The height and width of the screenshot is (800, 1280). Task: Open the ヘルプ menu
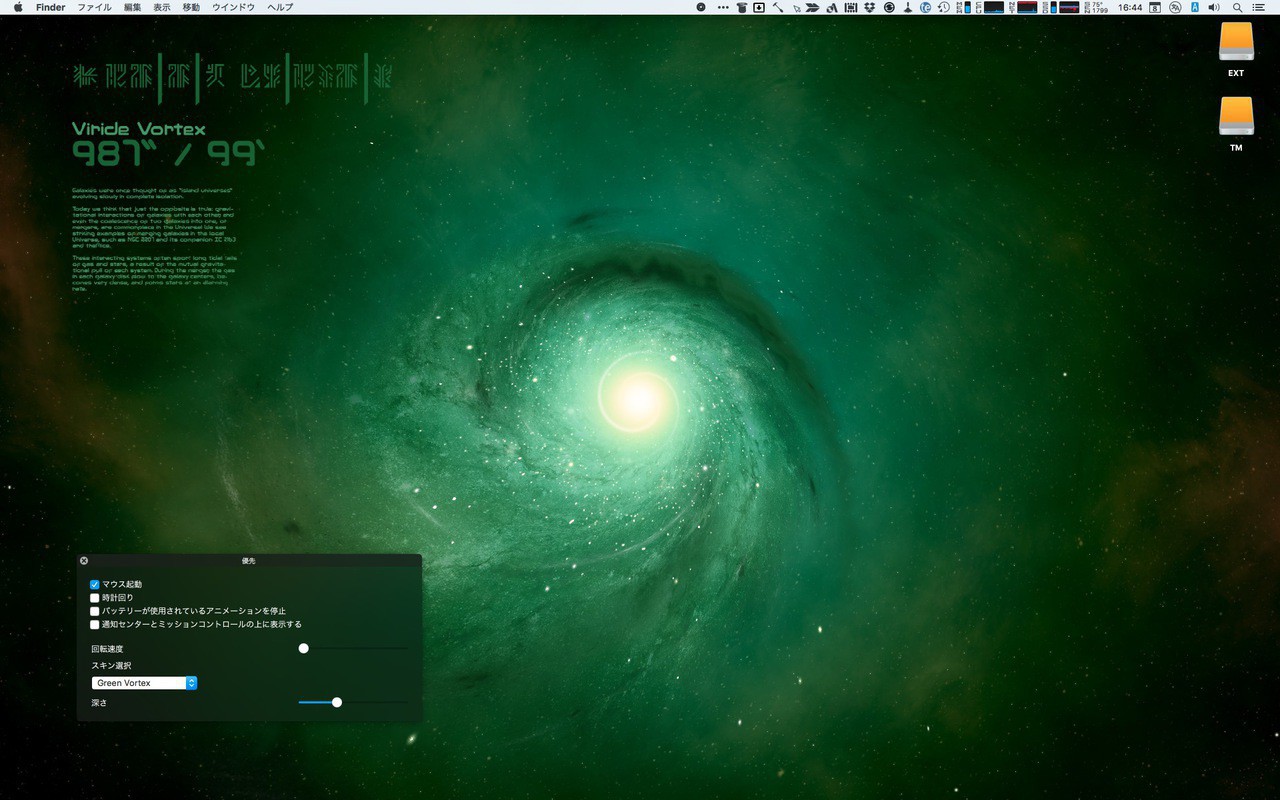point(280,7)
